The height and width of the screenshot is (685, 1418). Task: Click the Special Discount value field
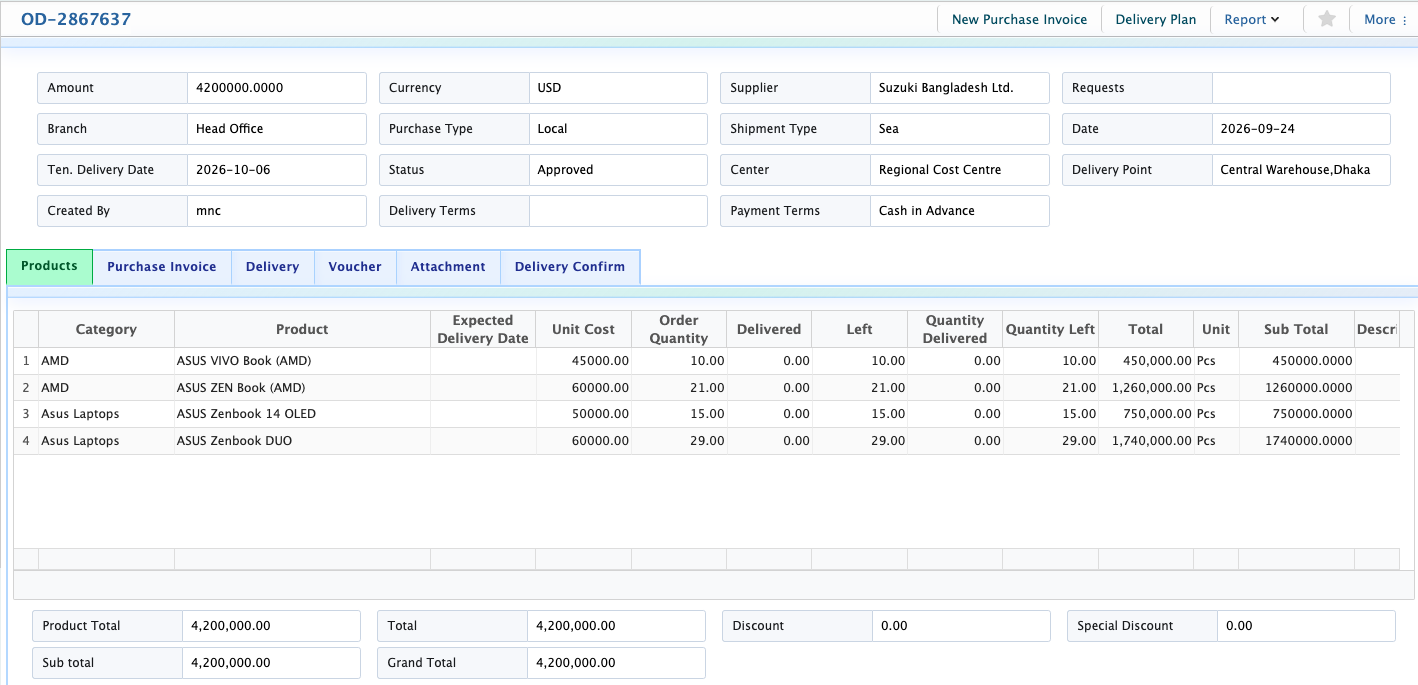[x=1306, y=626]
